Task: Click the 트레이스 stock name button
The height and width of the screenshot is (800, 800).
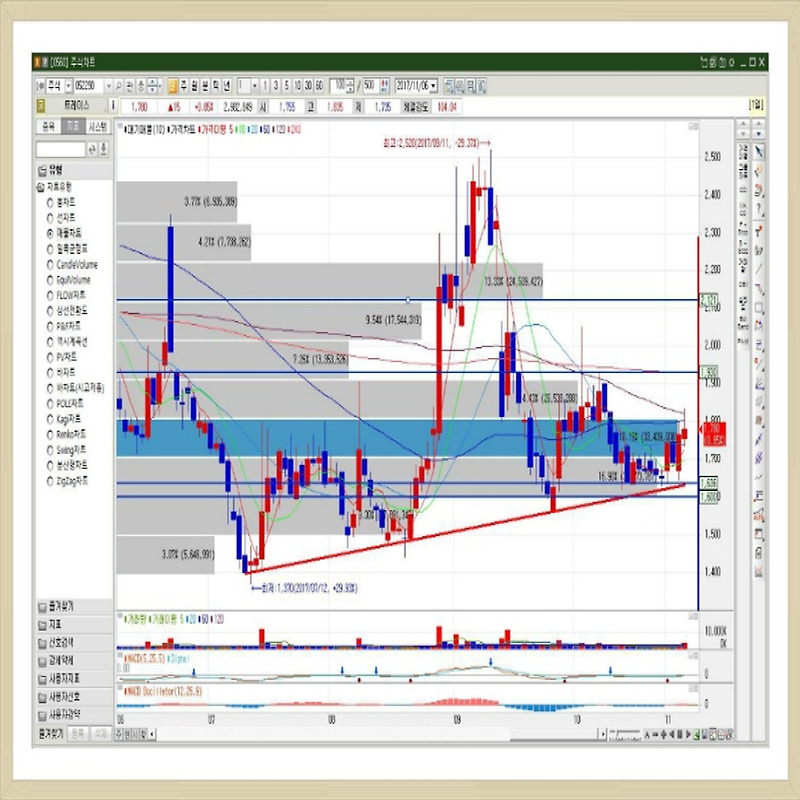Action: click(77, 106)
